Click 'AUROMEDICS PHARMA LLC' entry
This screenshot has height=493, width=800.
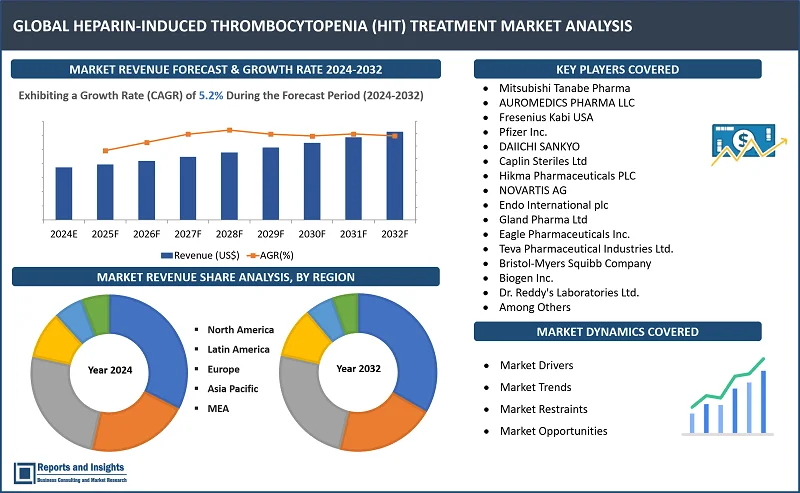pos(567,103)
